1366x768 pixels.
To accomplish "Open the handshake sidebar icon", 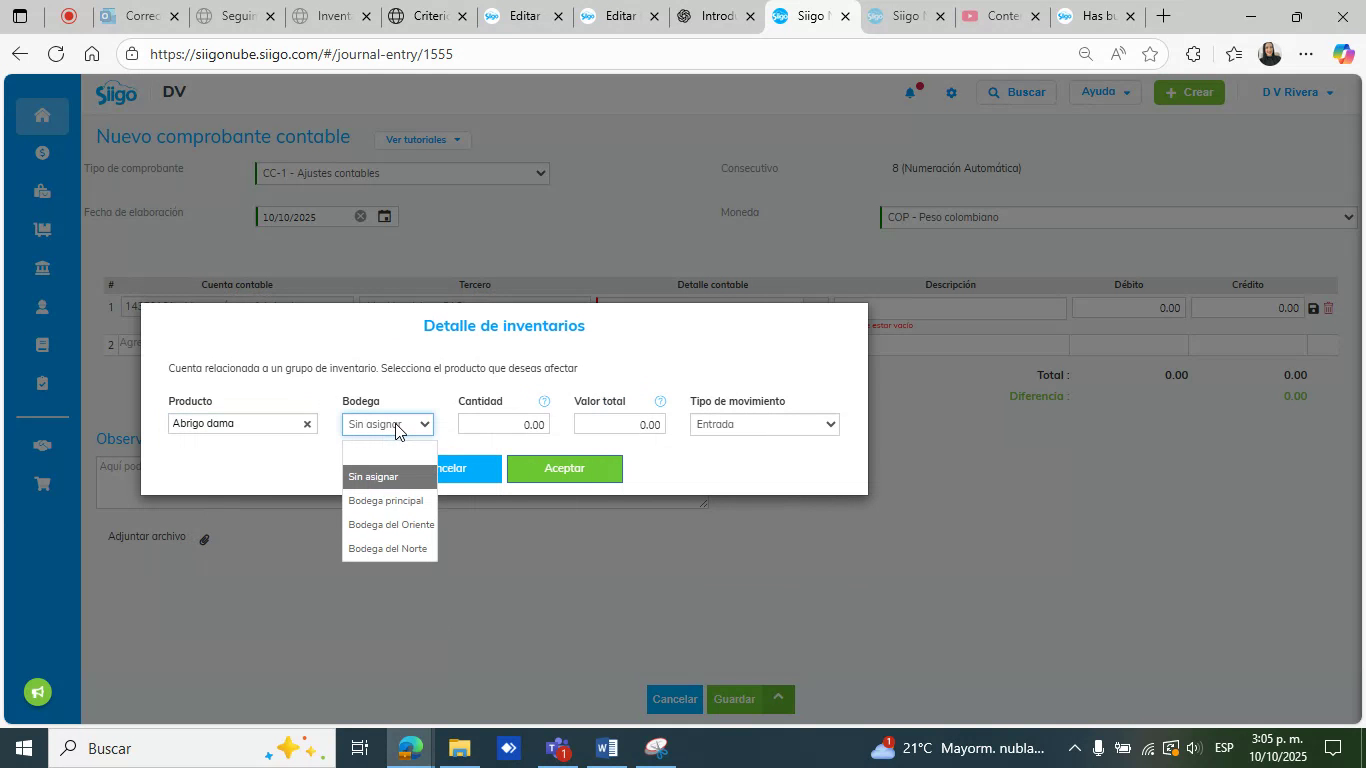I will 42,445.
